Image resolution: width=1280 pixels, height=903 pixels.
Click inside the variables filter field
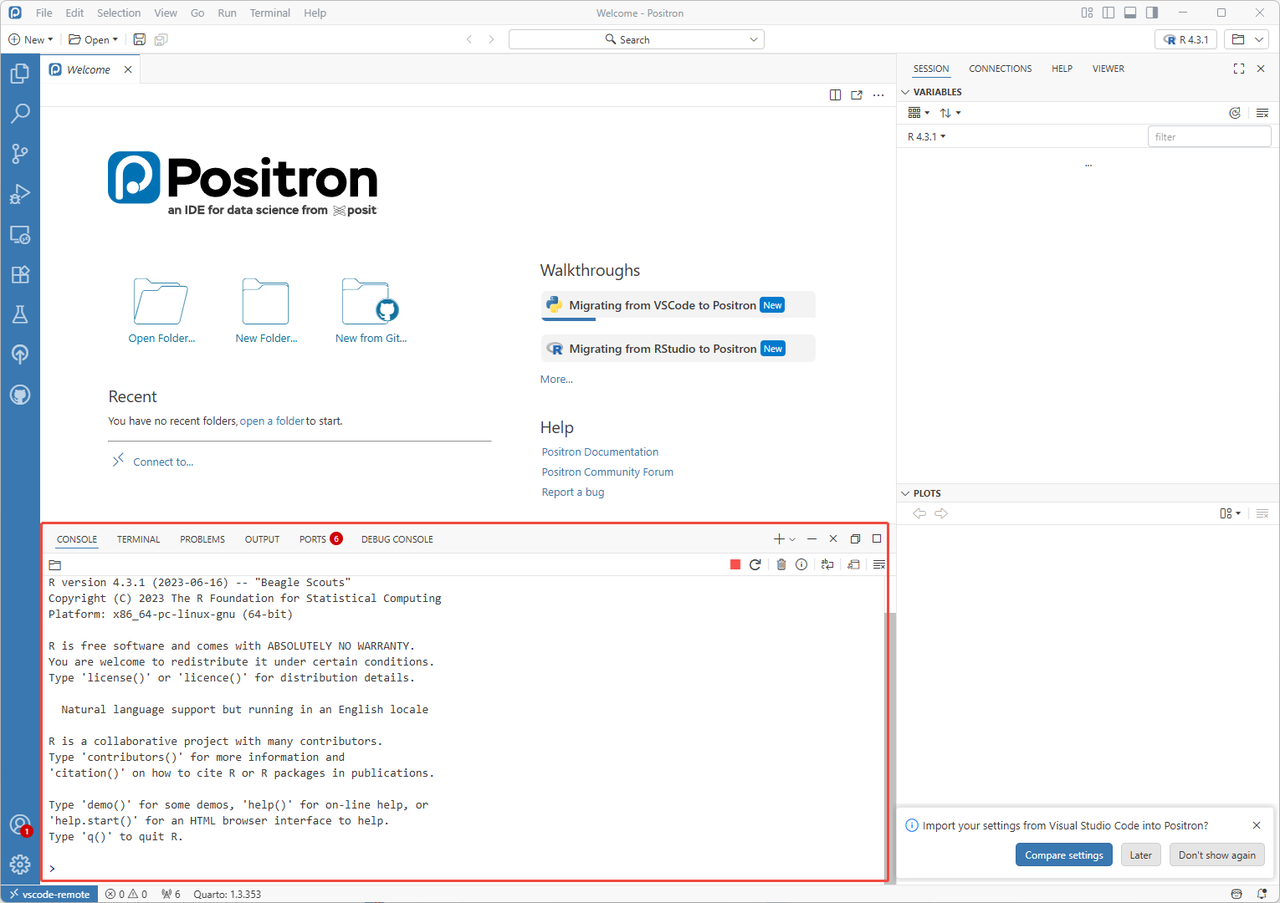coord(1208,136)
